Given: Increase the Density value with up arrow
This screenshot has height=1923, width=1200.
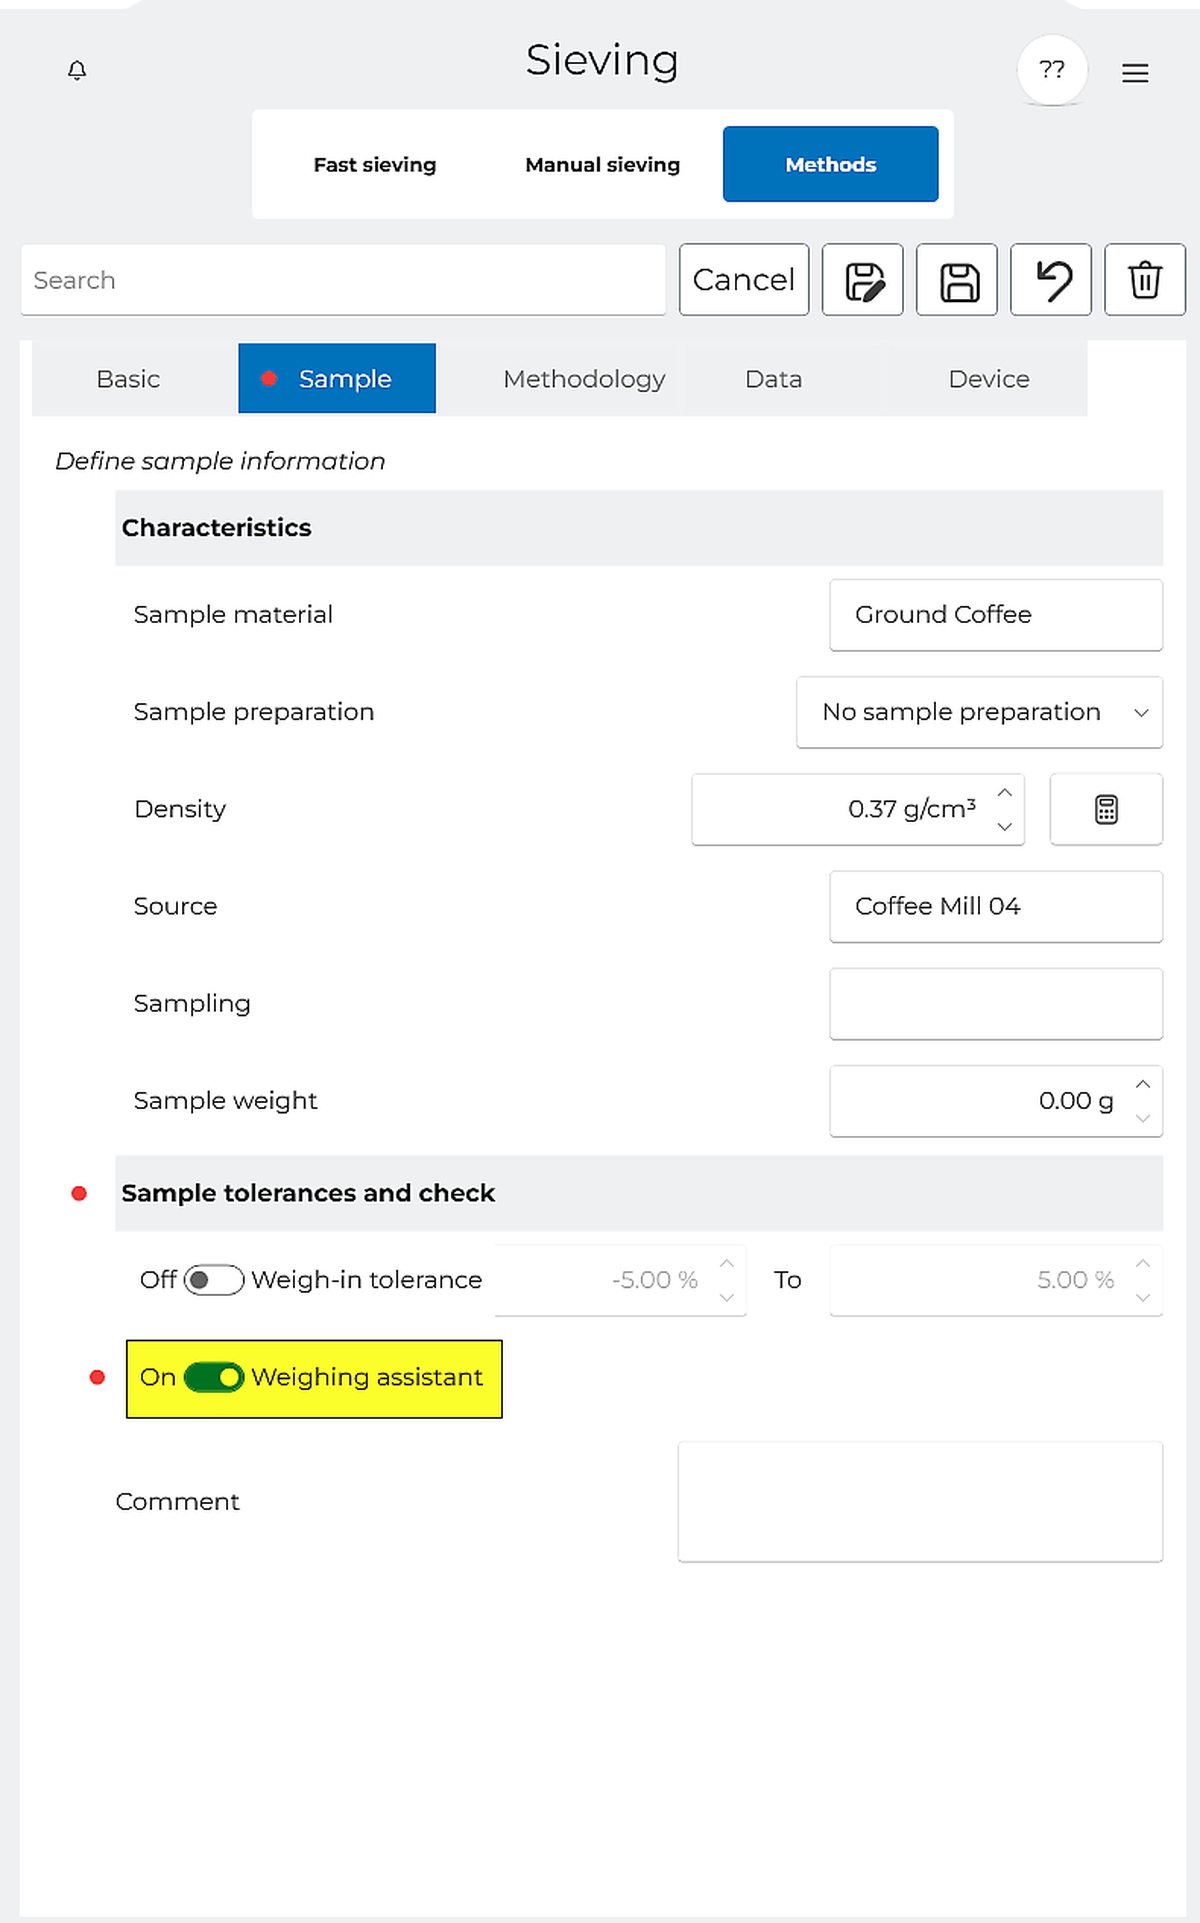Looking at the screenshot, I should (x=1005, y=792).
